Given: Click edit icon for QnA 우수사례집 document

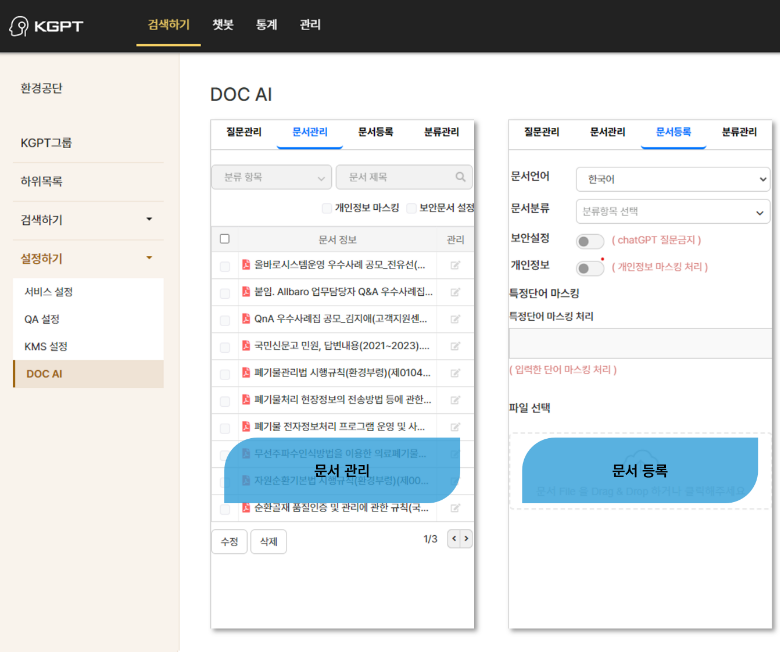Looking at the screenshot, I should pos(455,320).
